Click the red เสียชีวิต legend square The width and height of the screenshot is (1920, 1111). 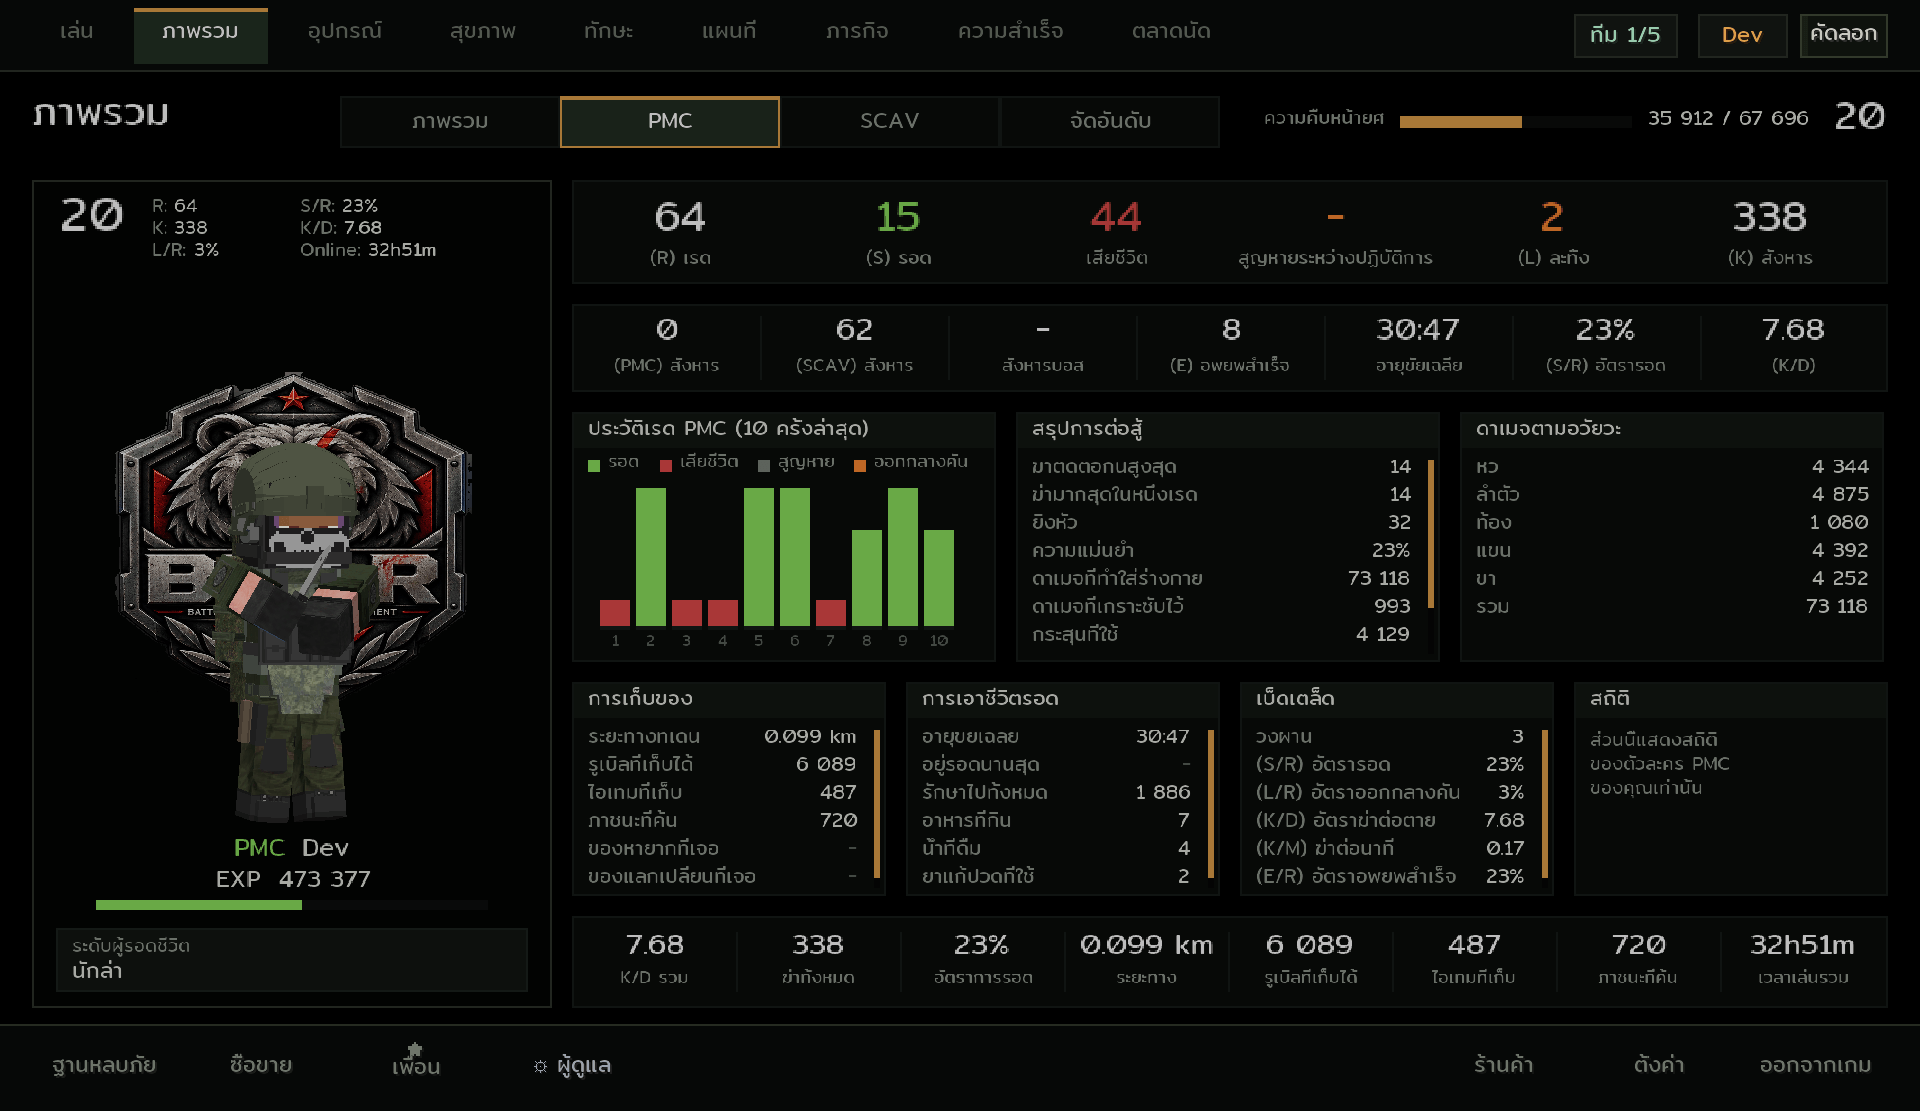[666, 465]
